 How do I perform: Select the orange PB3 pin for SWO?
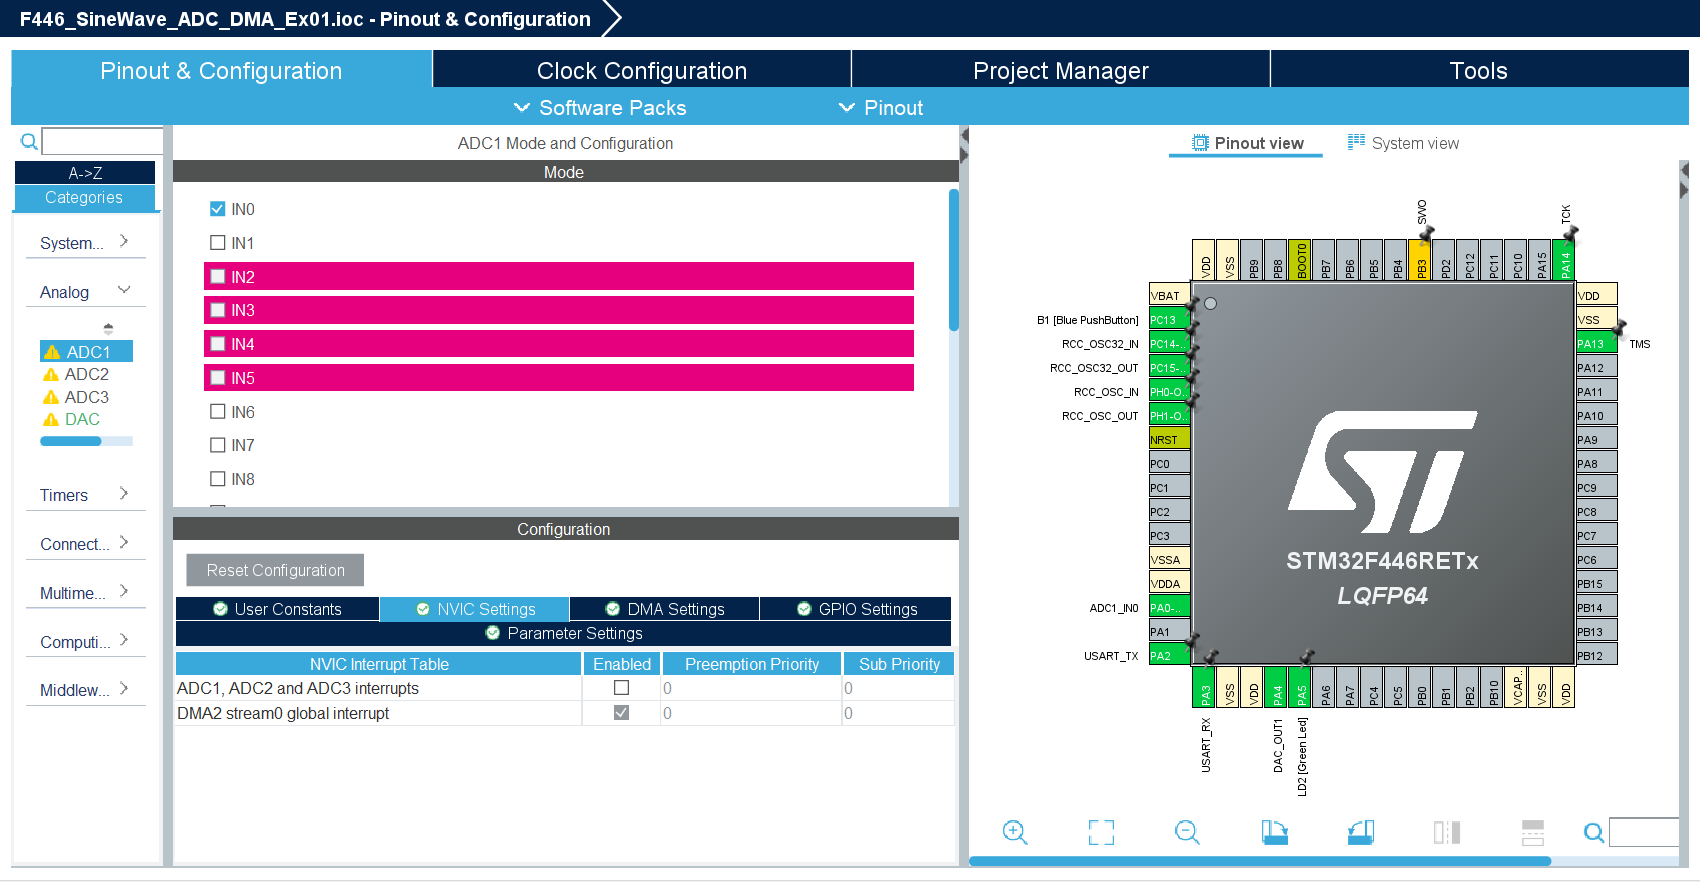pos(1421,259)
